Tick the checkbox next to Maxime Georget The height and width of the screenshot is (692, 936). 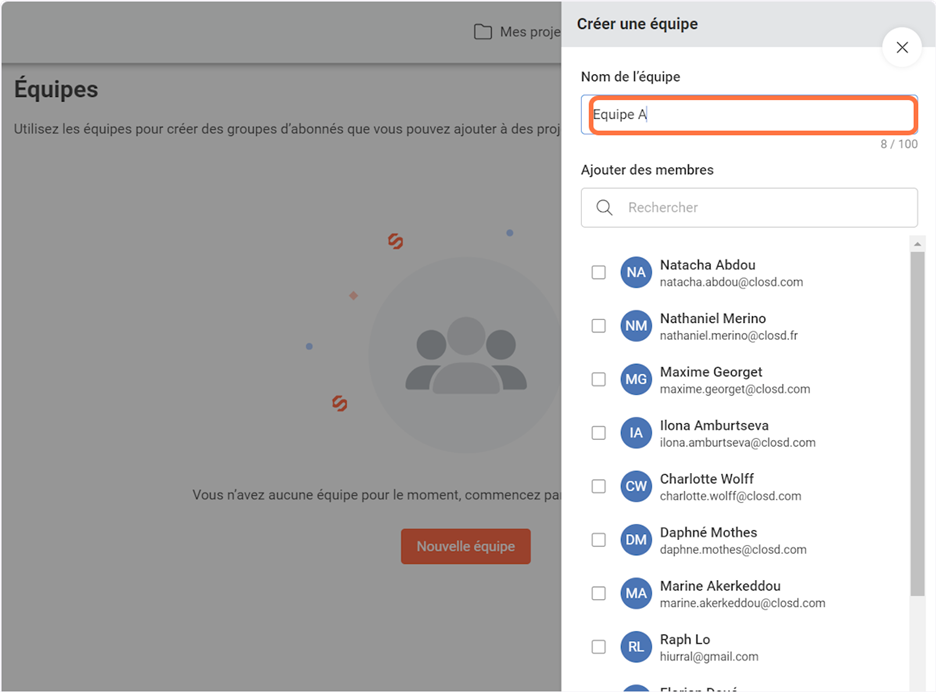[x=598, y=379]
